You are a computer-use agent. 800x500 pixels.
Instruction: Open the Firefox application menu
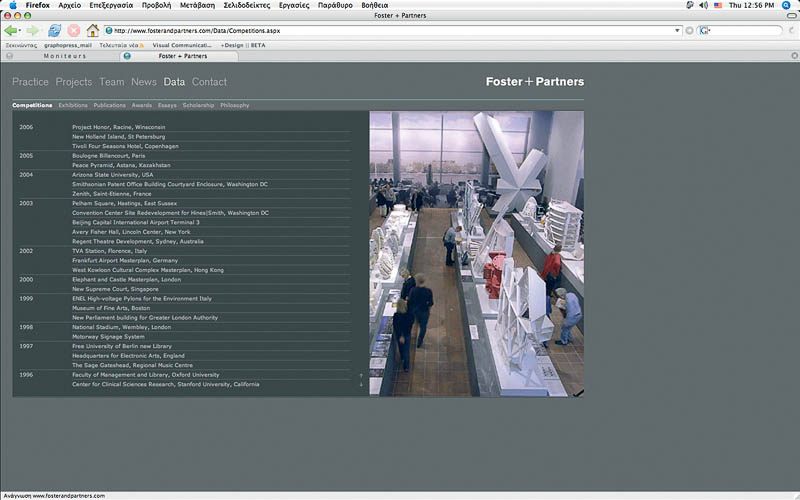pos(38,5)
